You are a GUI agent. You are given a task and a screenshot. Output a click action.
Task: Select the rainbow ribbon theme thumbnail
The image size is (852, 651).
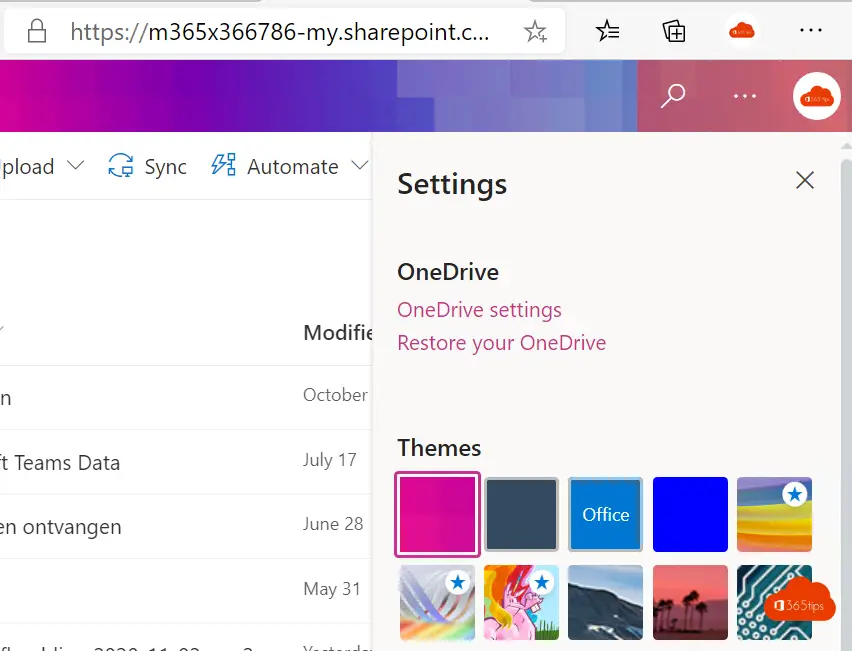pyautogui.click(x=437, y=603)
